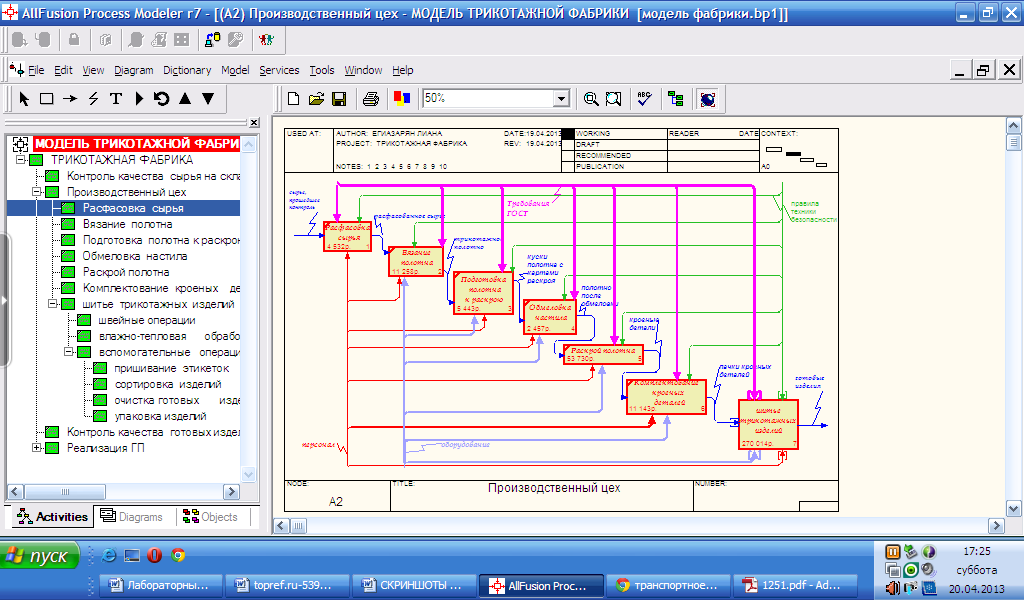Select сортировка изделий in the tree

(168, 384)
